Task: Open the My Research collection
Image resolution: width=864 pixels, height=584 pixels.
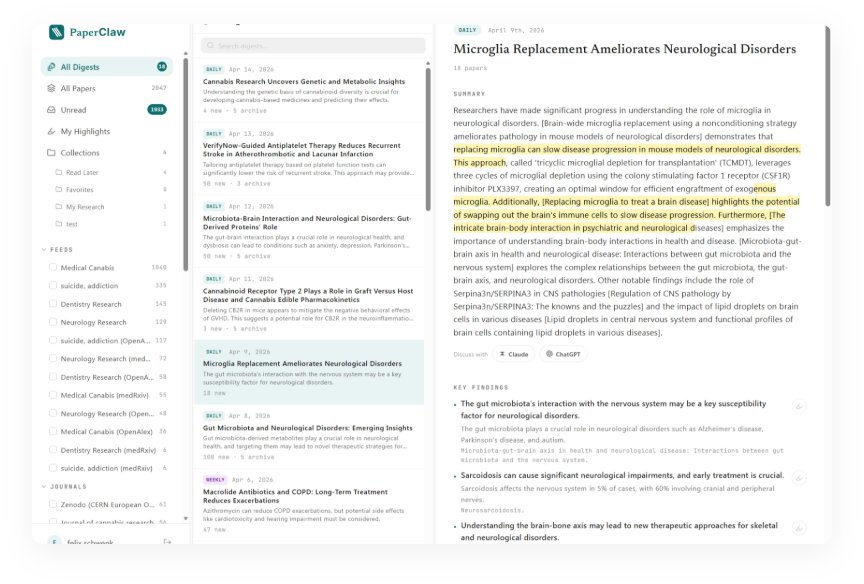Action: coord(110,207)
